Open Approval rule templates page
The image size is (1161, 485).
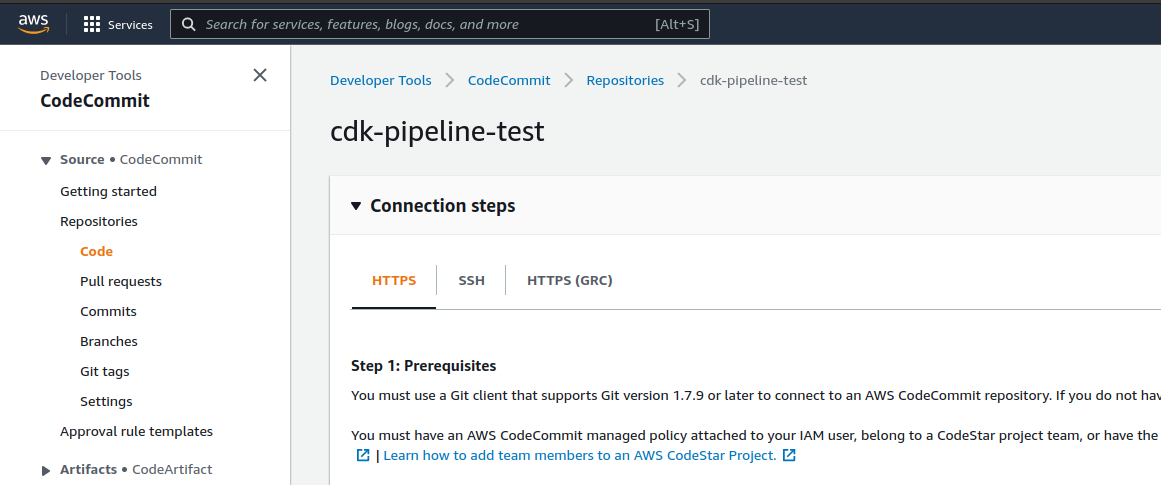coord(136,432)
